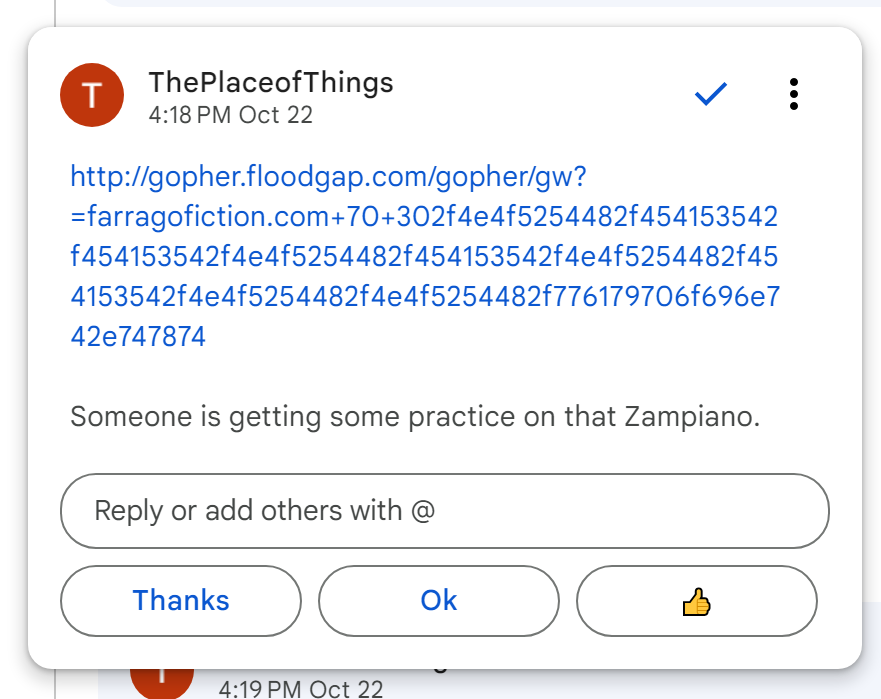Open the gopher.floodgap.com link
Viewport: 881px width, 699px height.
(328, 177)
